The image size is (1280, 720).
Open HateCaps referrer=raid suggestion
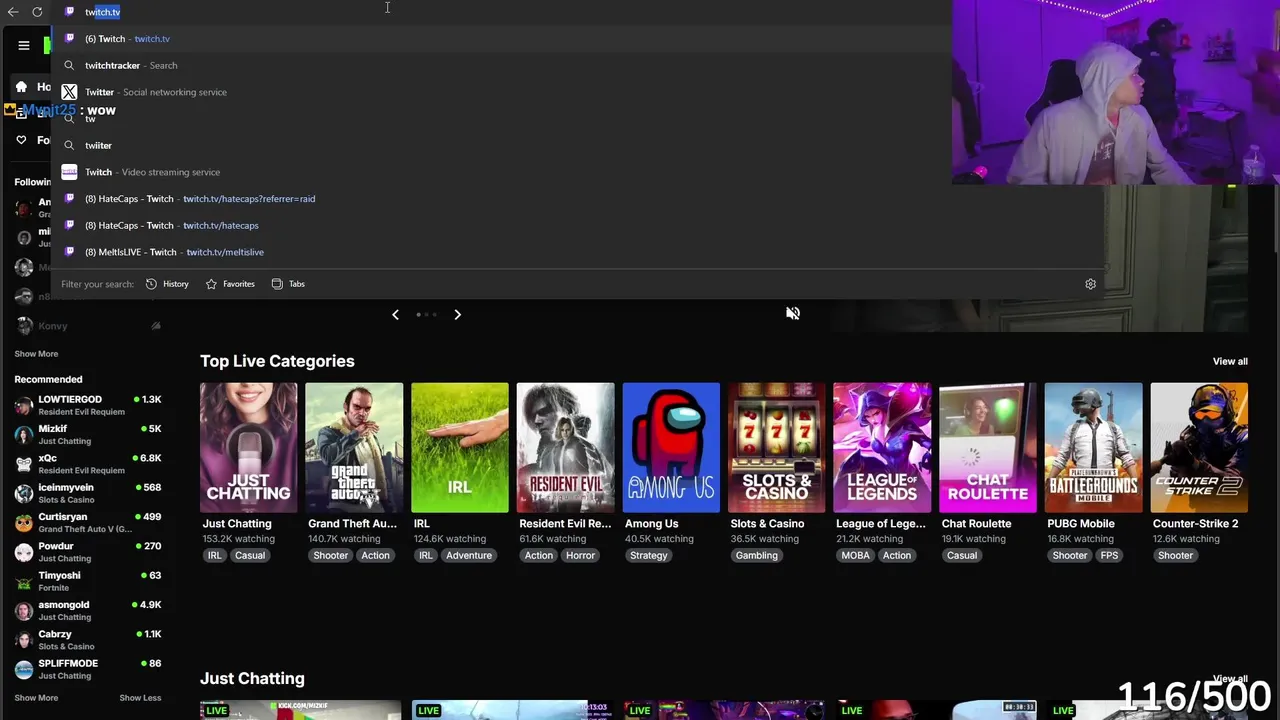coord(578,199)
